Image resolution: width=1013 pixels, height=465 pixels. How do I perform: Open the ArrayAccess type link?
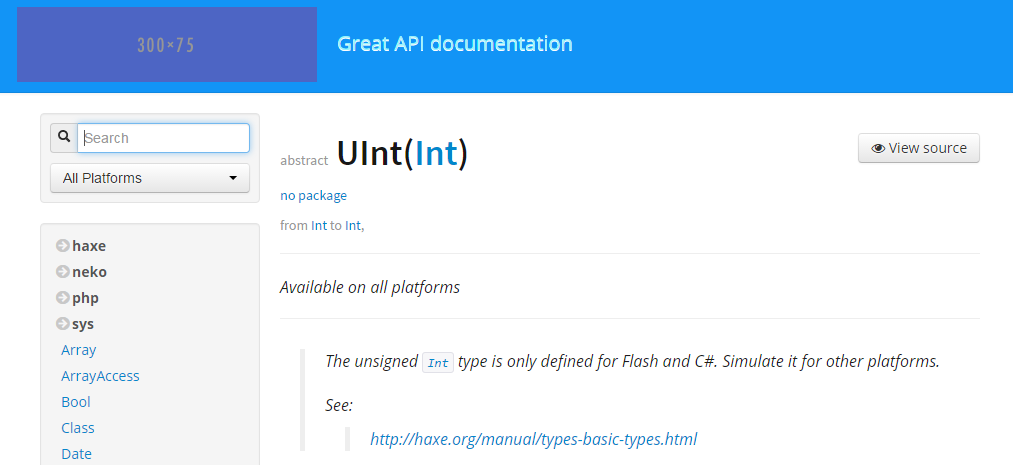pos(100,376)
